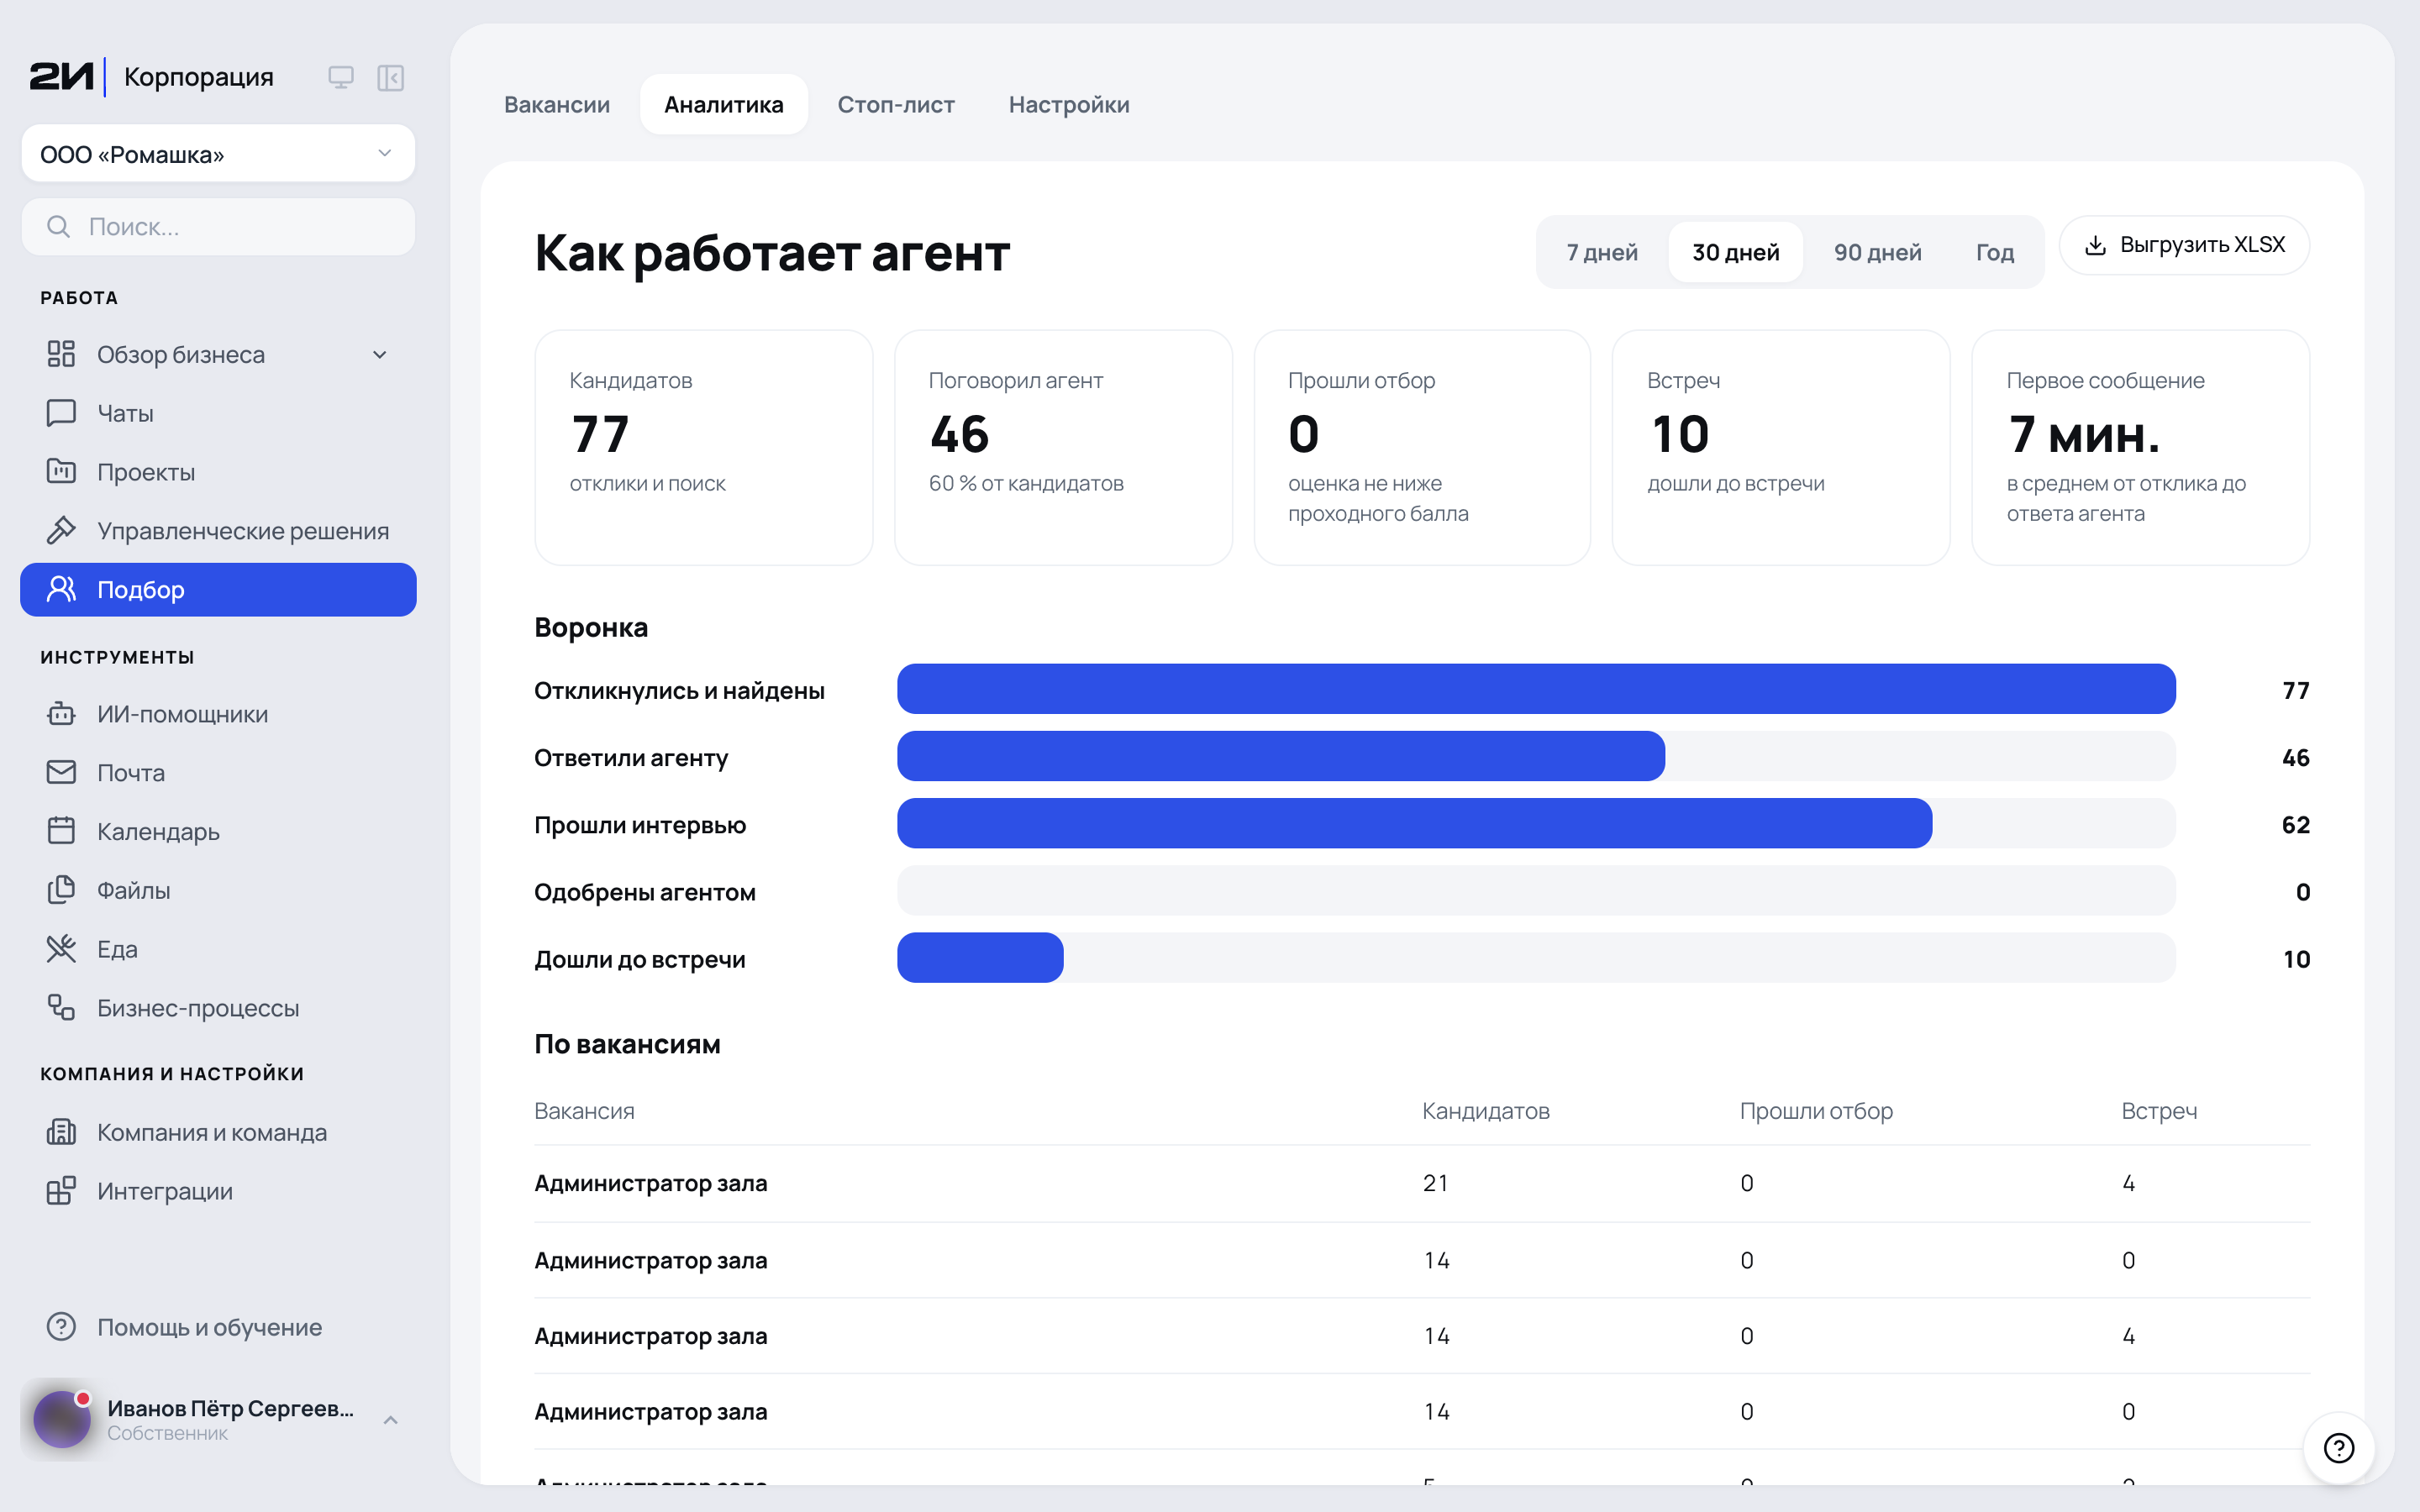This screenshot has height=1512, width=2420.
Task: Expand the user profile menu chevron
Action: pos(391,1419)
